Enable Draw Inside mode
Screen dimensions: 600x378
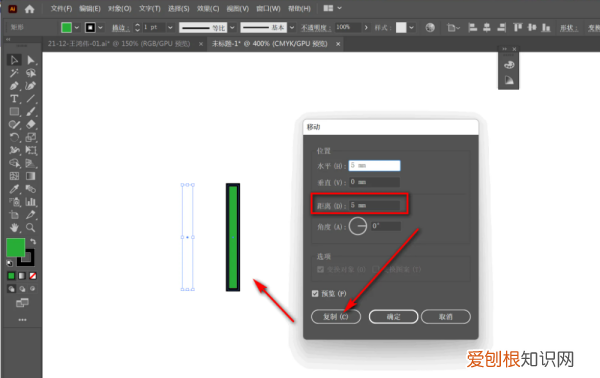tap(33, 289)
